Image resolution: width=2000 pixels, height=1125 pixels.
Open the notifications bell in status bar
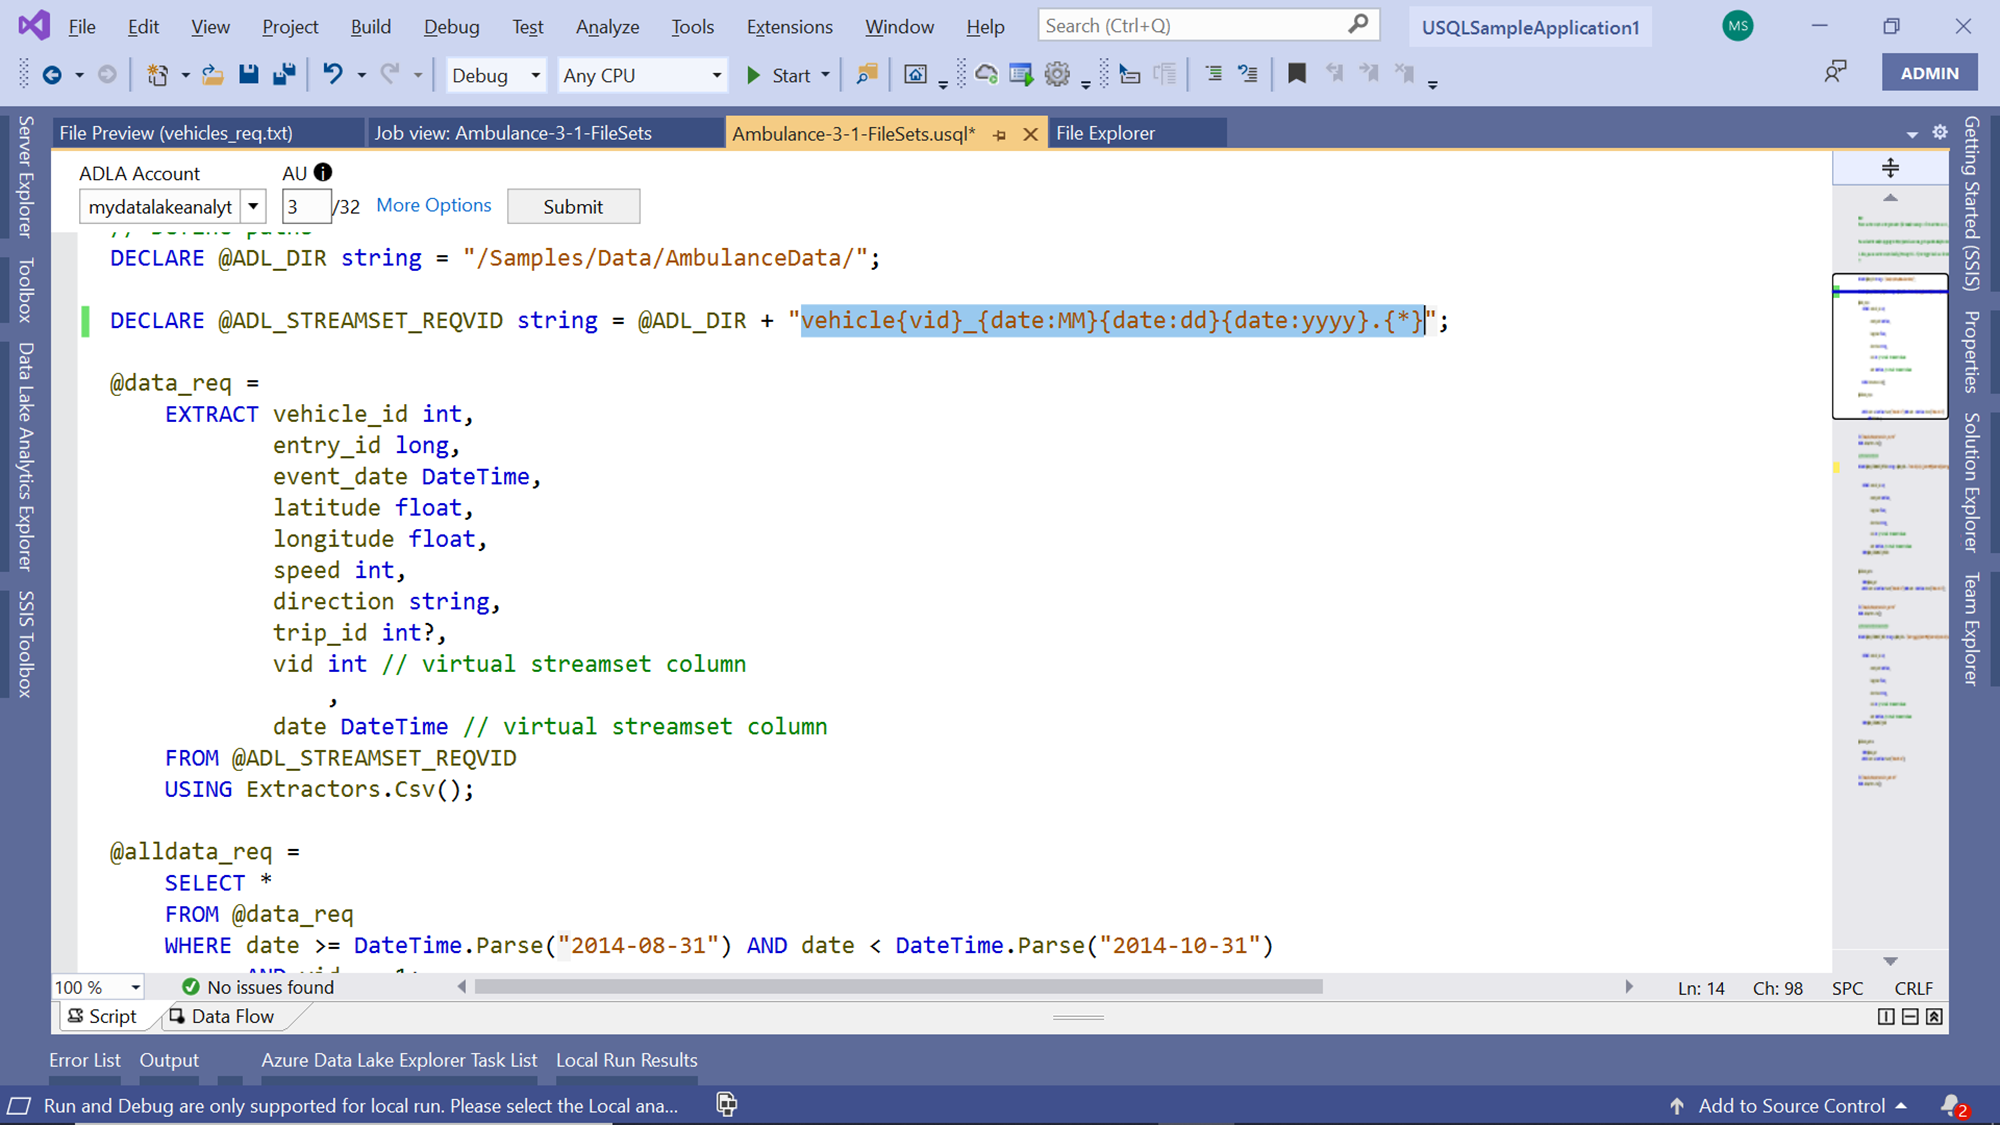[x=1951, y=1105]
